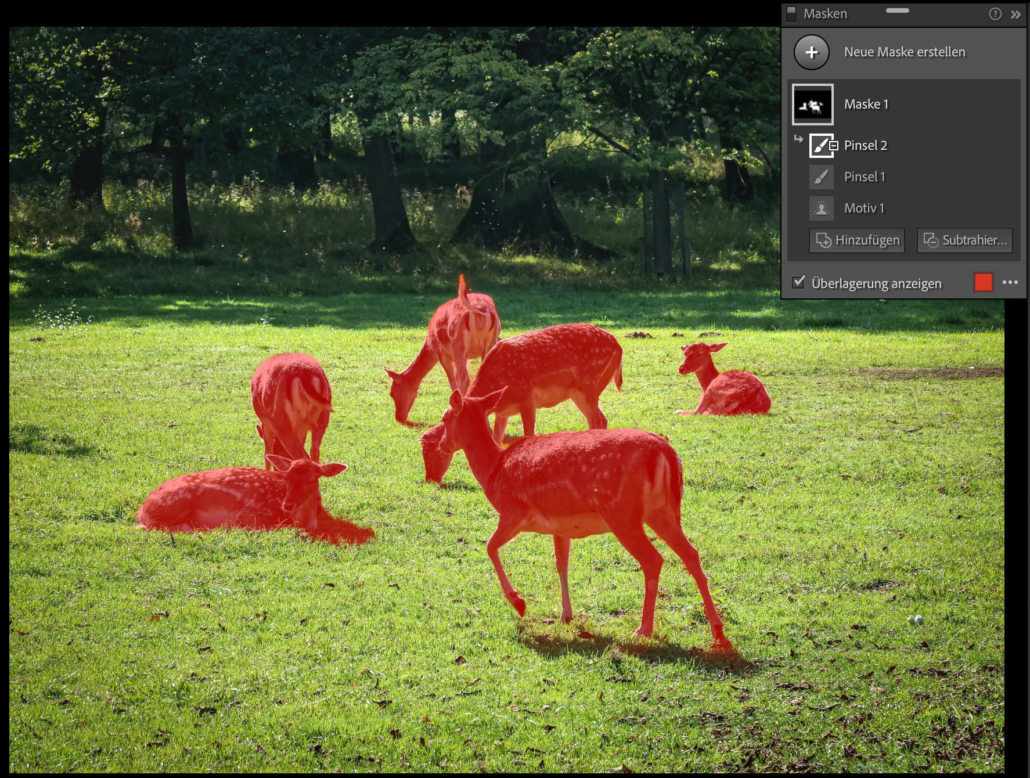Collapse the Masken panel with double arrows
The width and height of the screenshot is (1030, 778).
(1016, 14)
